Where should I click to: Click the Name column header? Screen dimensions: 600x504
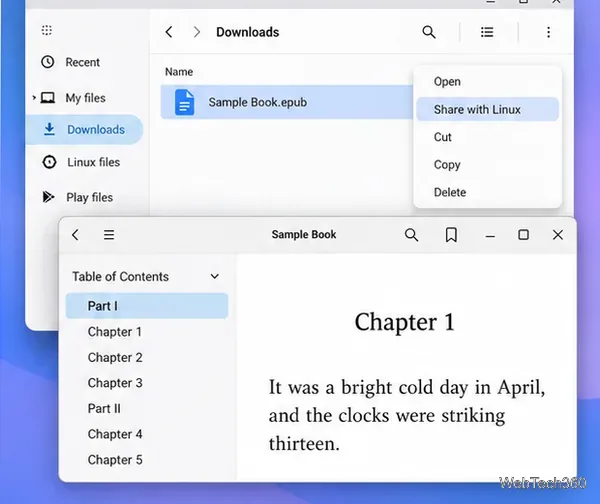pyautogui.click(x=179, y=72)
